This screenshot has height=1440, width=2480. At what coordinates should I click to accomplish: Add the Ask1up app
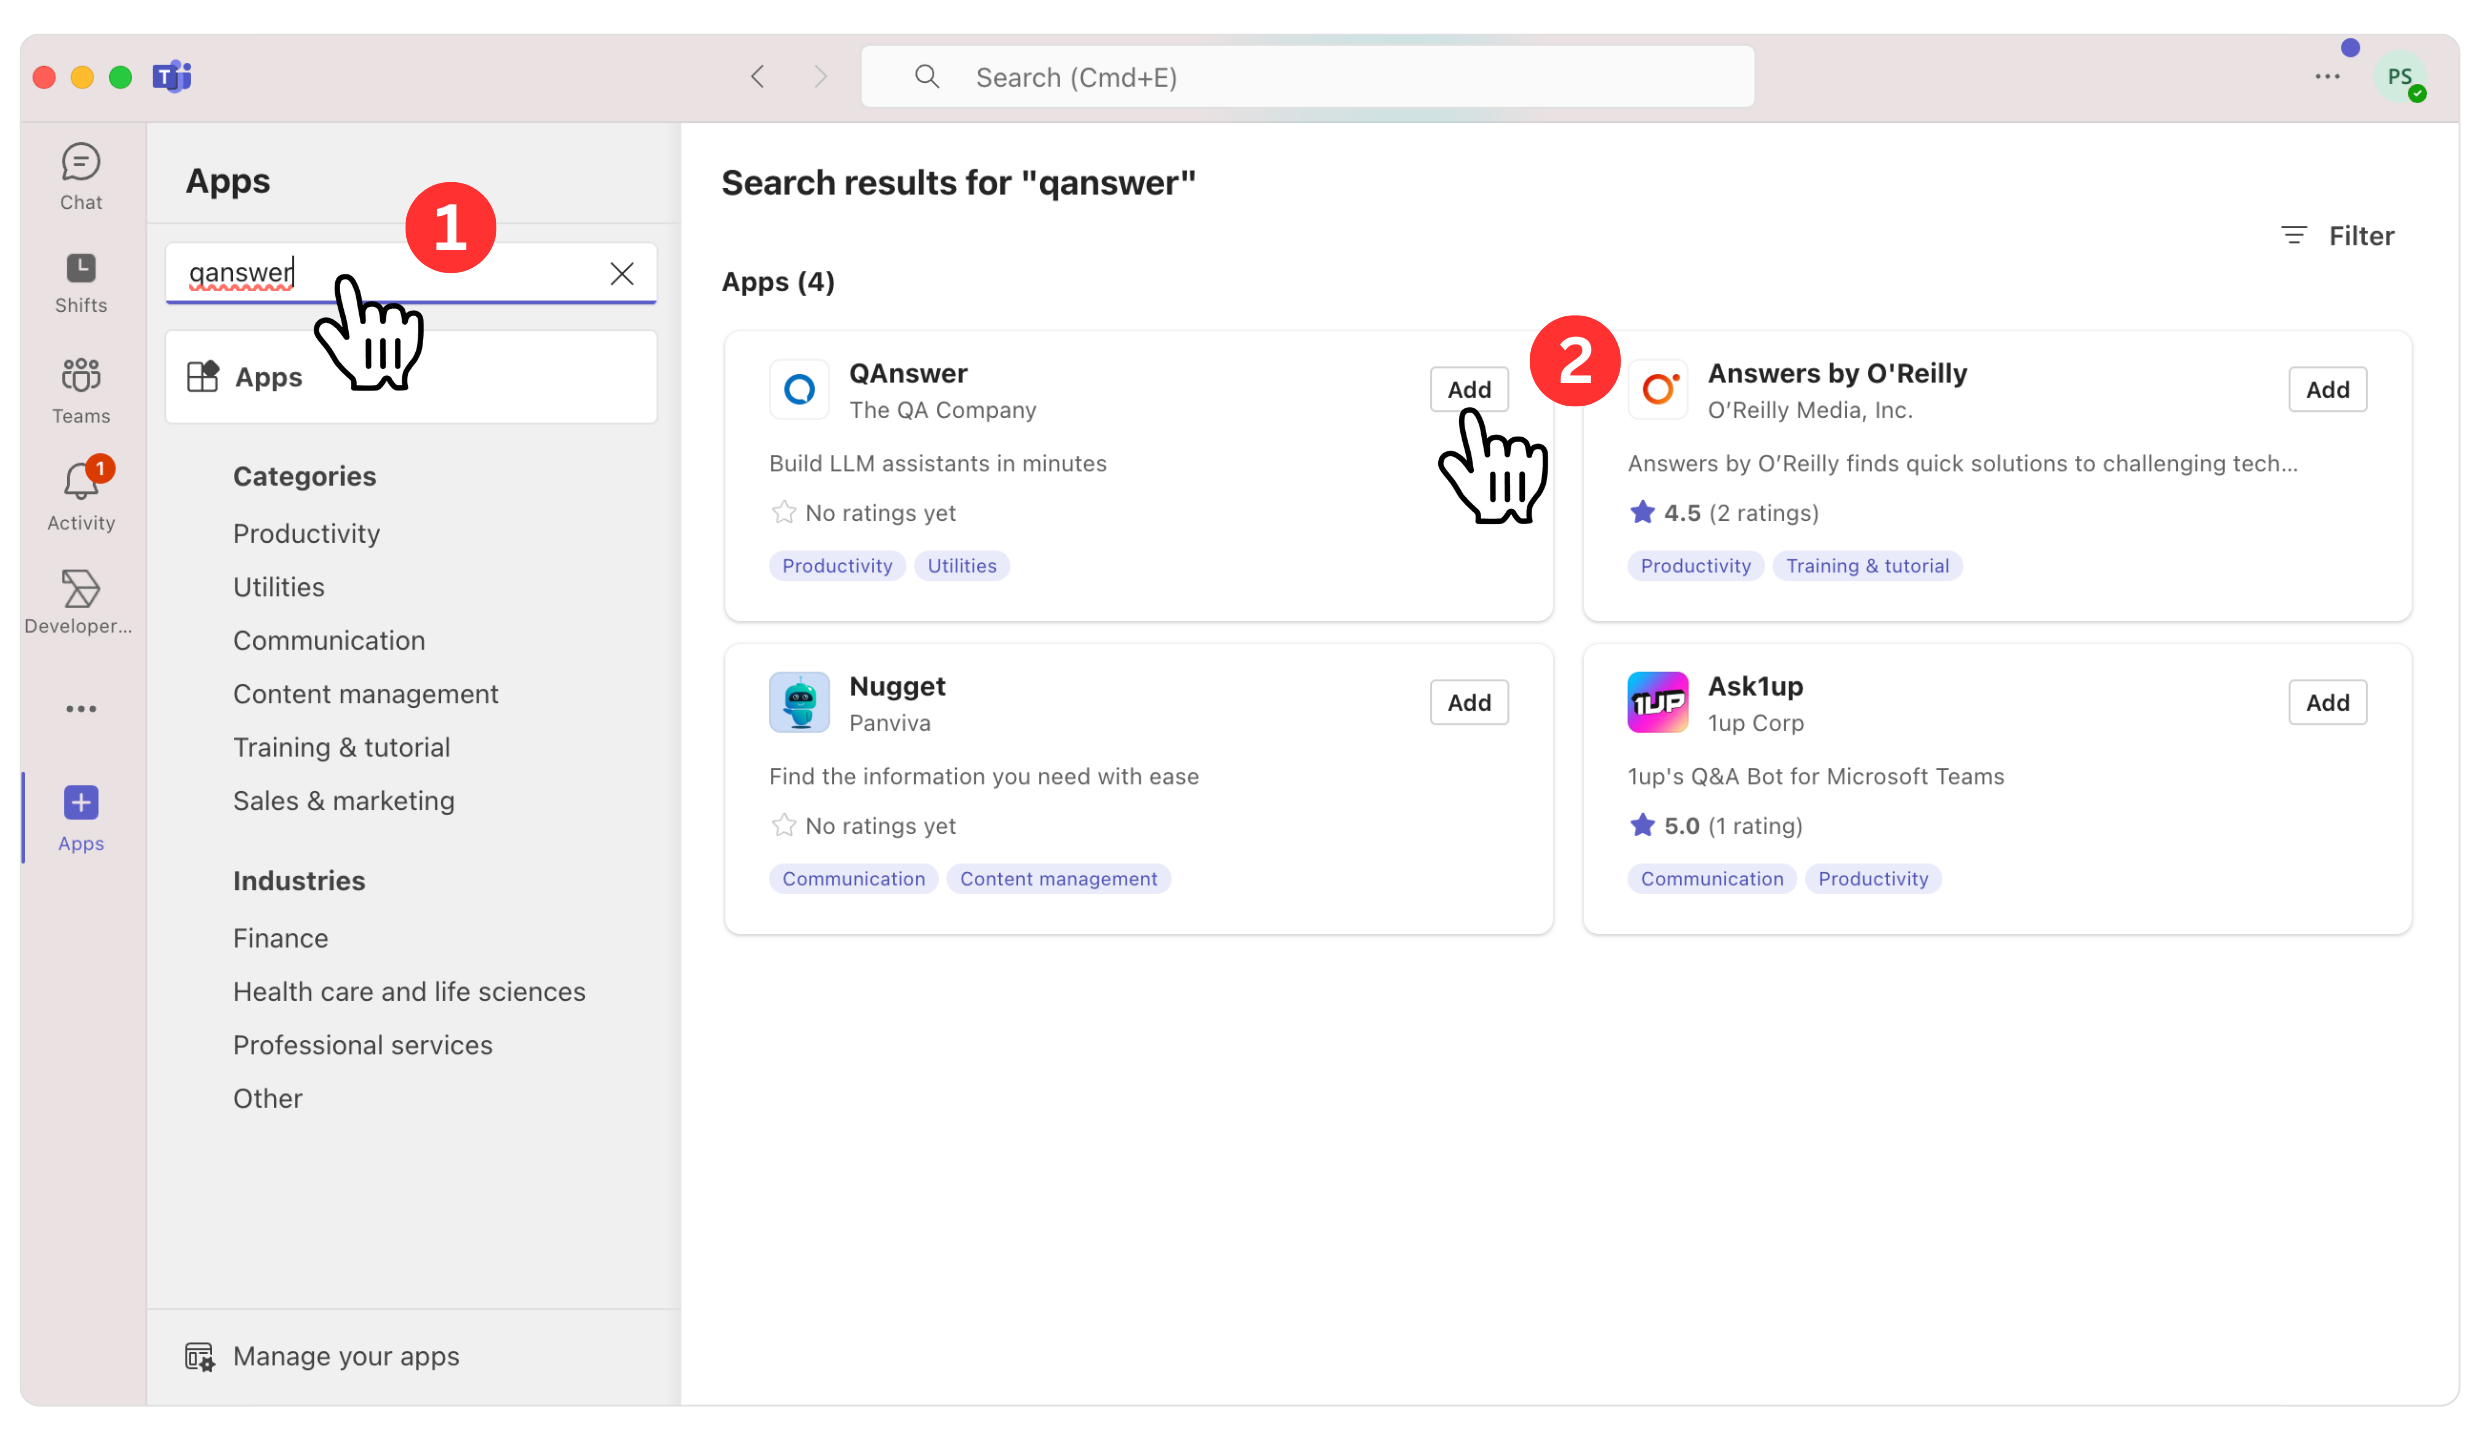pos(2327,702)
